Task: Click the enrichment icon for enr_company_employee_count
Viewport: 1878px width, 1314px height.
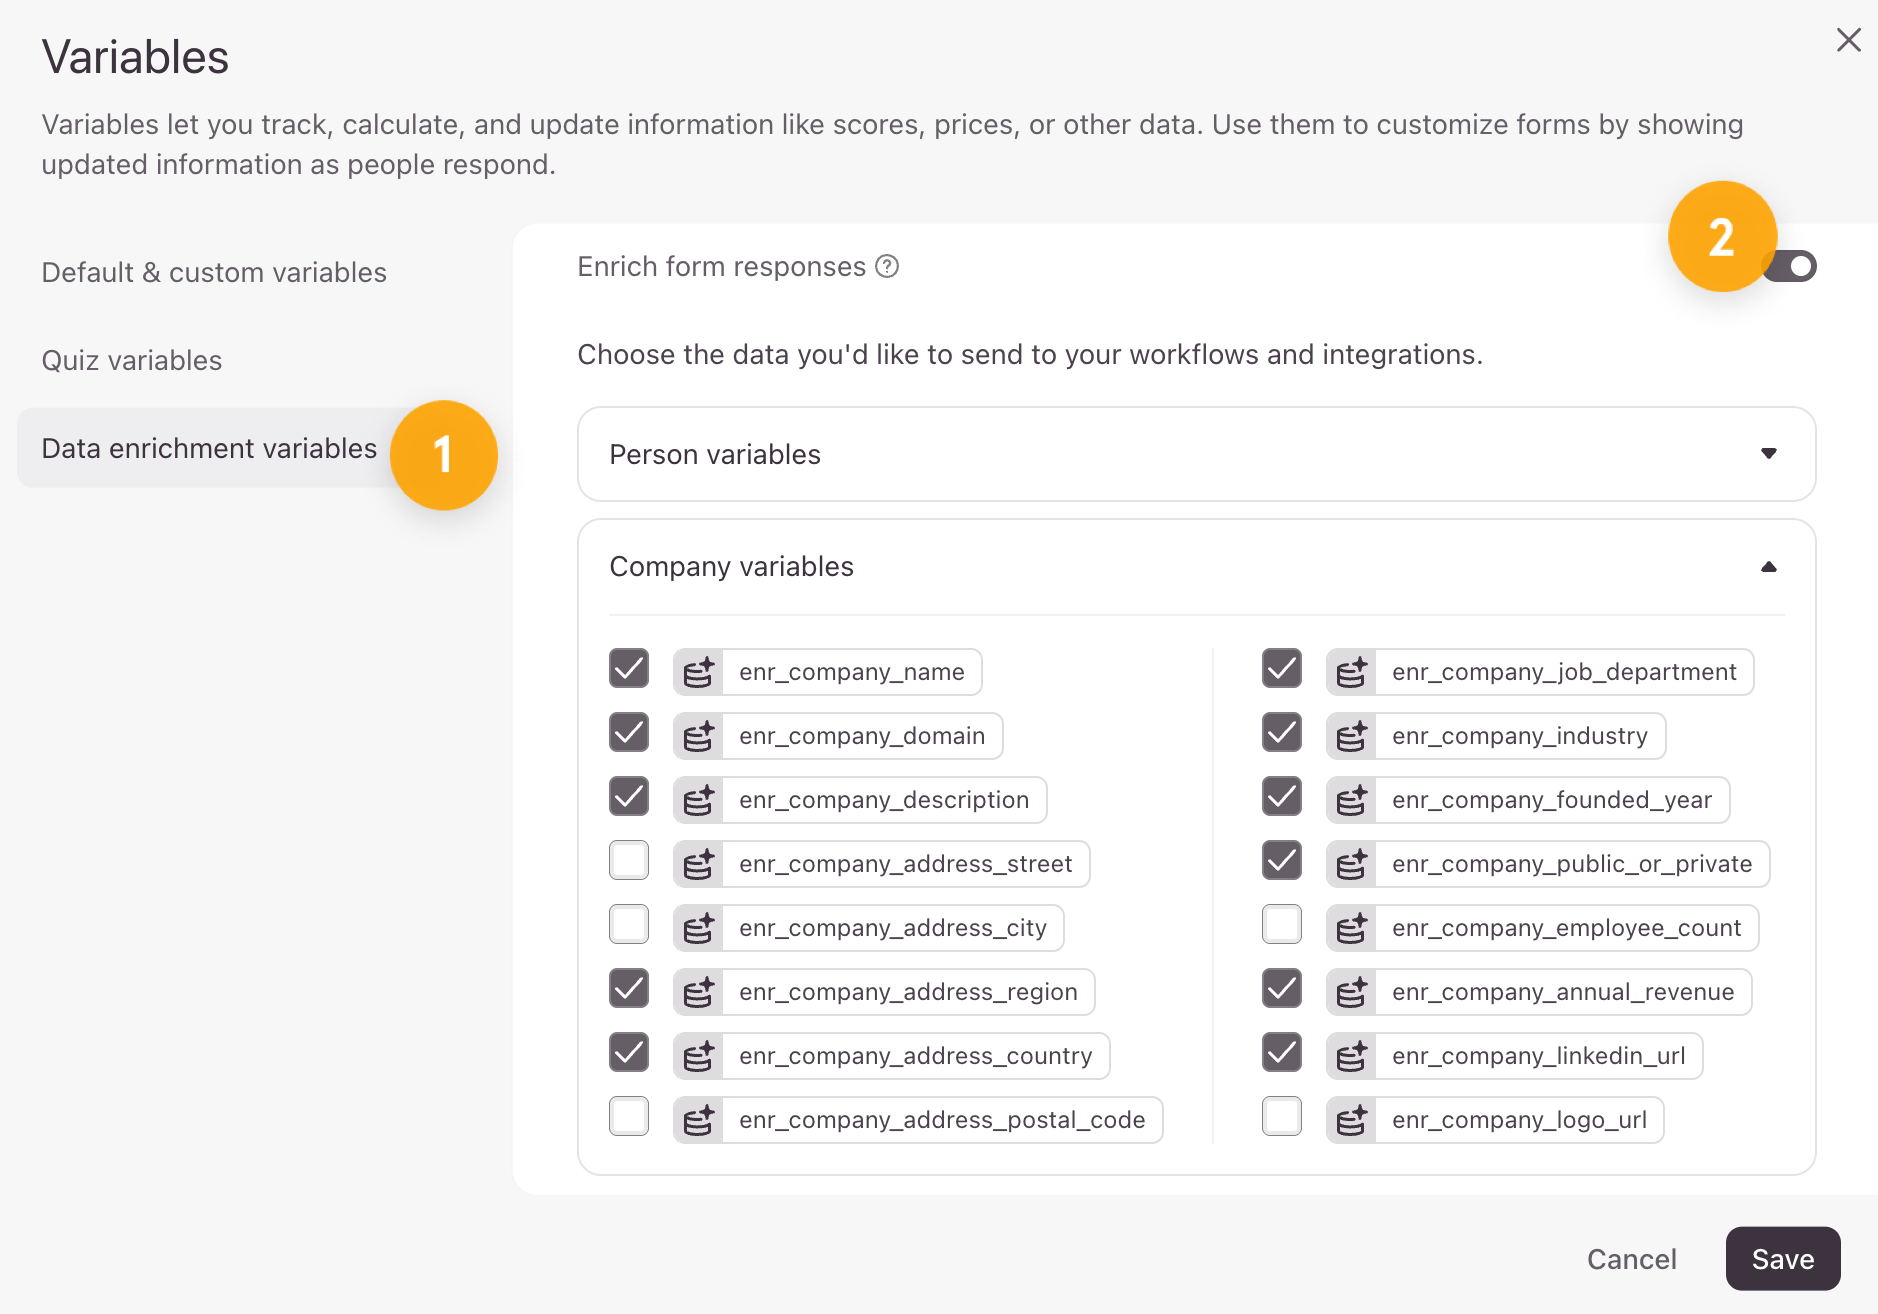Action: [1351, 928]
